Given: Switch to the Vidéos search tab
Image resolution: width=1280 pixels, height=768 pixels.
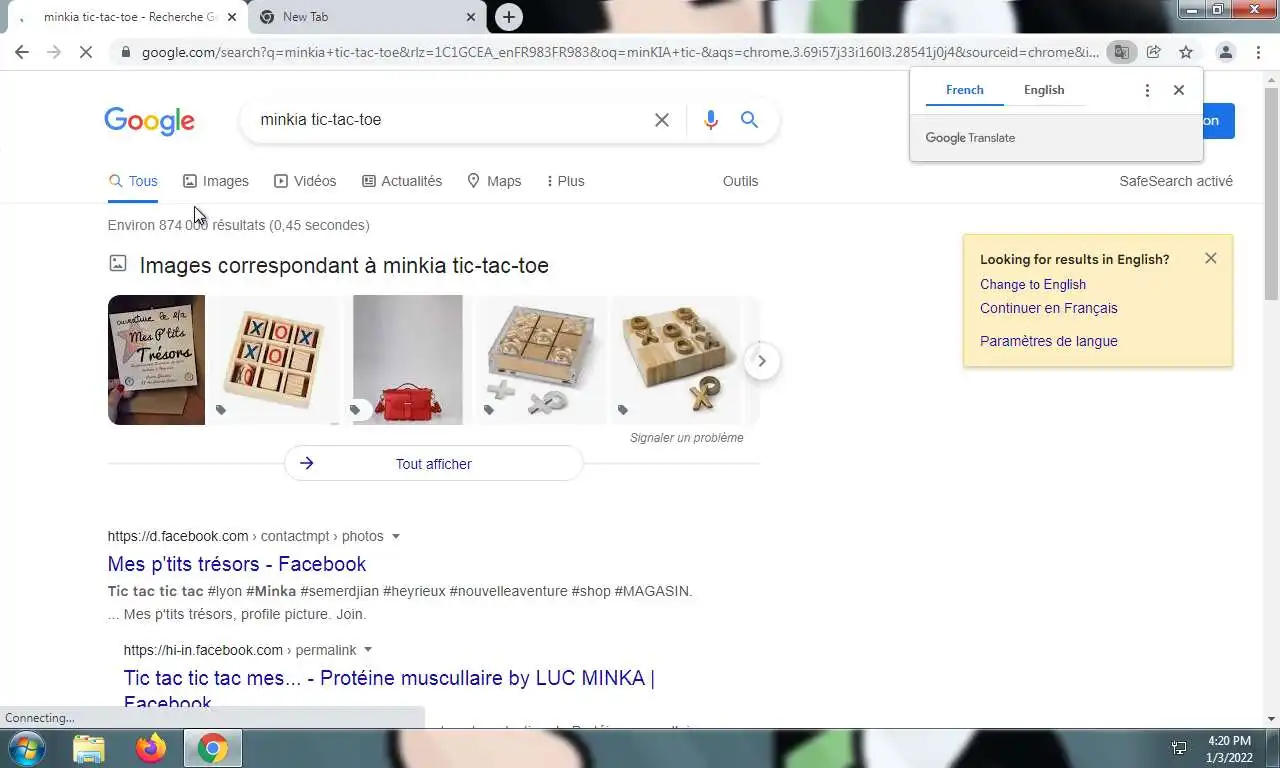Looking at the screenshot, I should [x=305, y=181].
